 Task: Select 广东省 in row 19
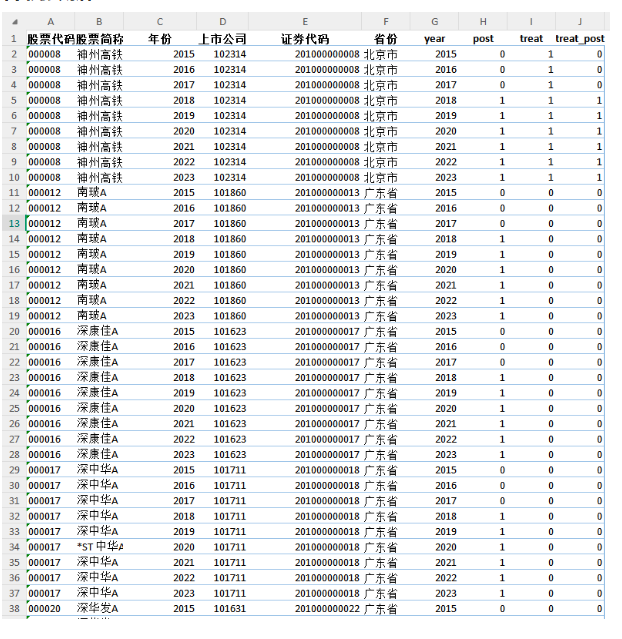click(386, 316)
